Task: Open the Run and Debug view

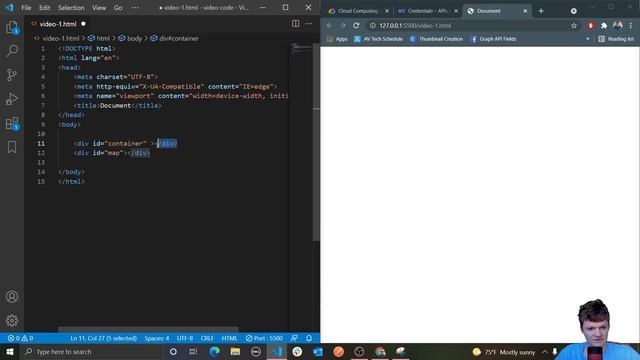Action: coord(12,99)
